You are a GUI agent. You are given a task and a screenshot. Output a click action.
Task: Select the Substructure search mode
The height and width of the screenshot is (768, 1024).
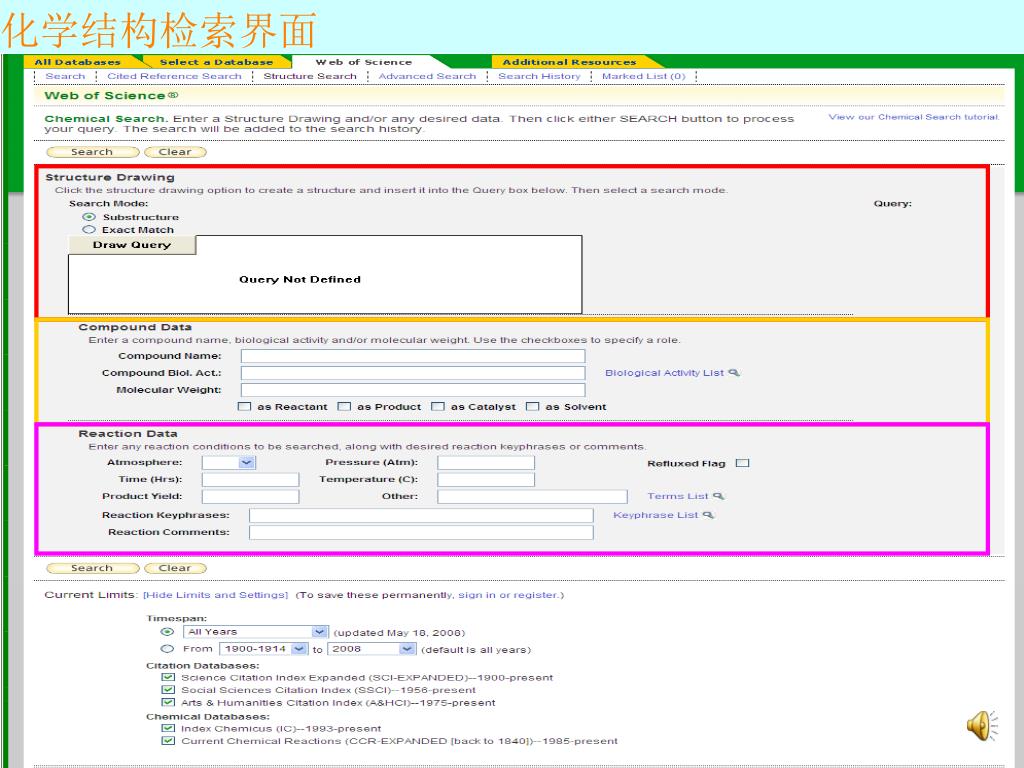[89, 217]
